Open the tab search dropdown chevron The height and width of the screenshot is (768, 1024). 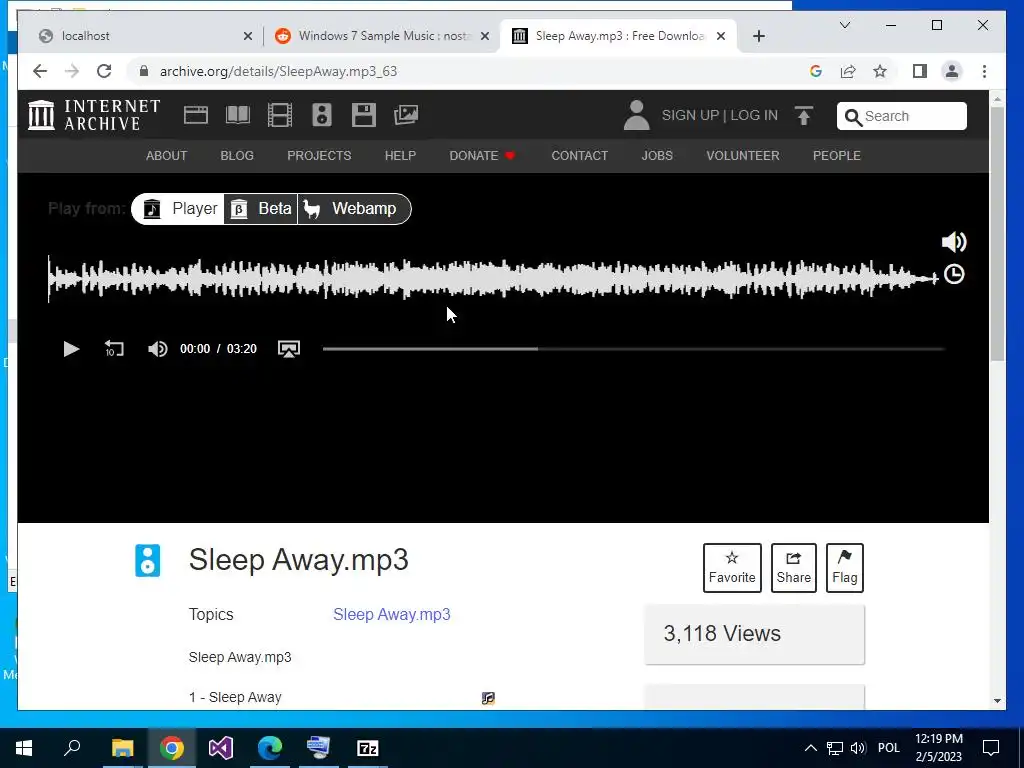pyautogui.click(x=844, y=25)
